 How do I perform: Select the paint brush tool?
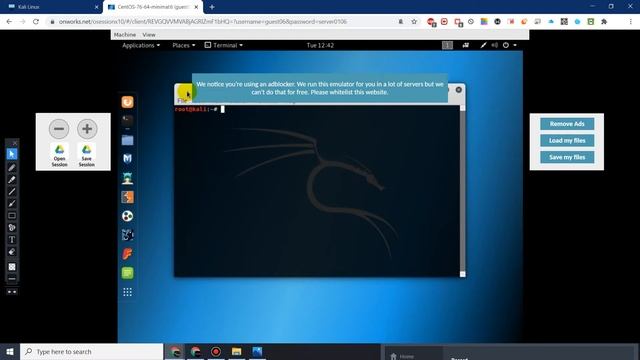(x=12, y=203)
